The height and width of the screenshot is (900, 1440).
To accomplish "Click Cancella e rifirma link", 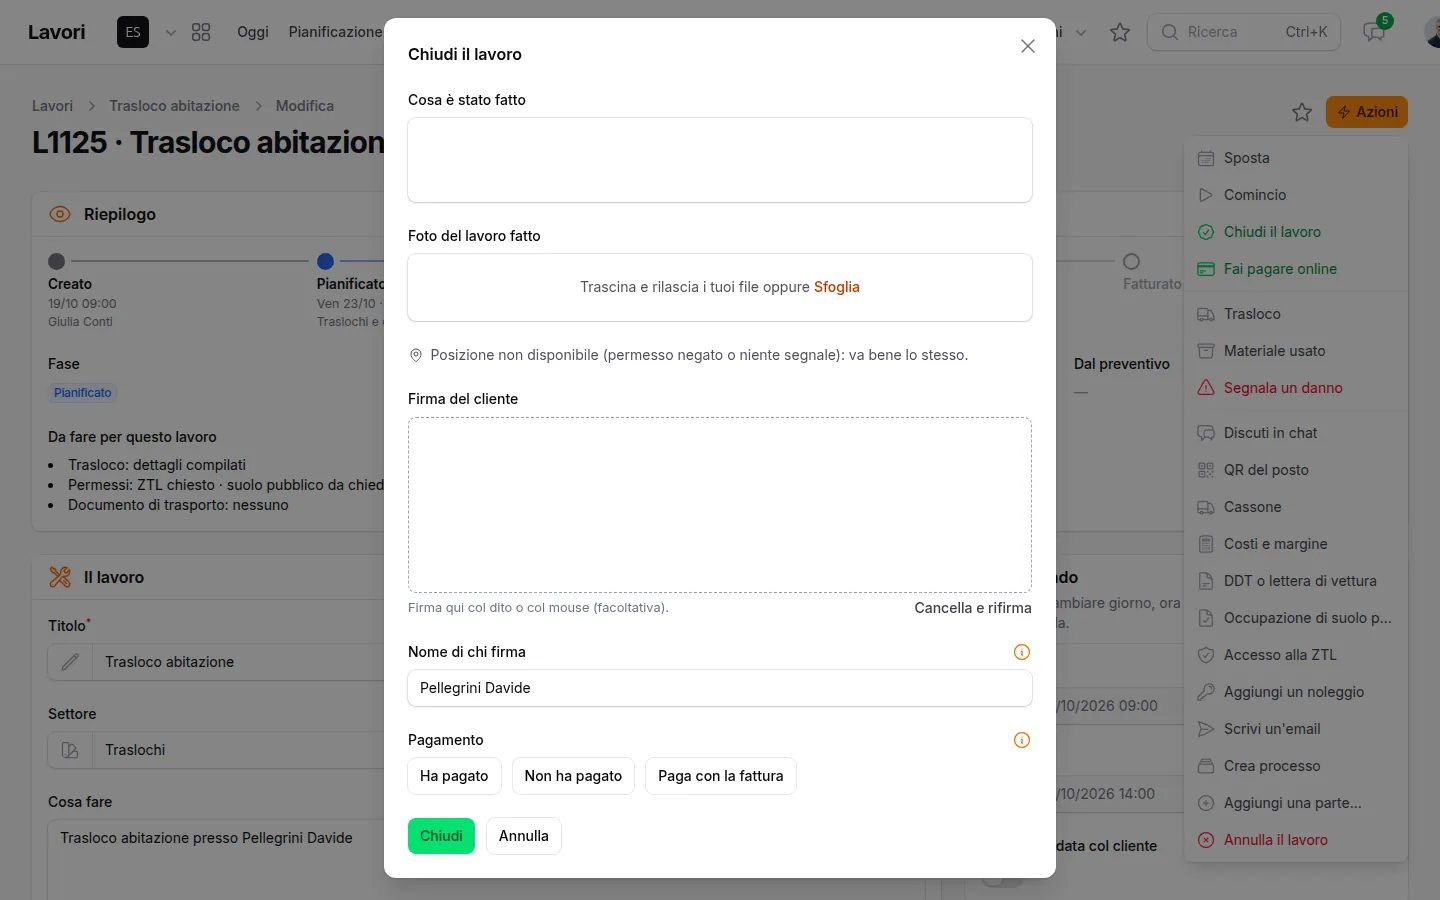I will pos(973,608).
